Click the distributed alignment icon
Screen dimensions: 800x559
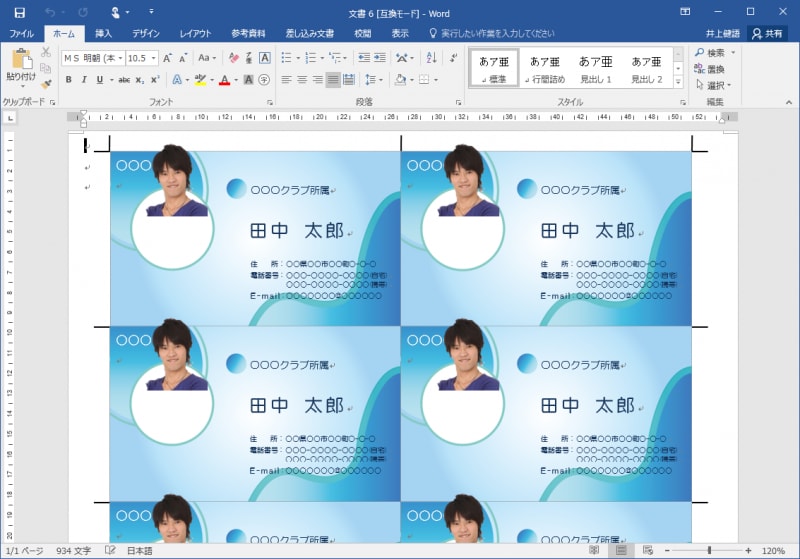coord(349,80)
